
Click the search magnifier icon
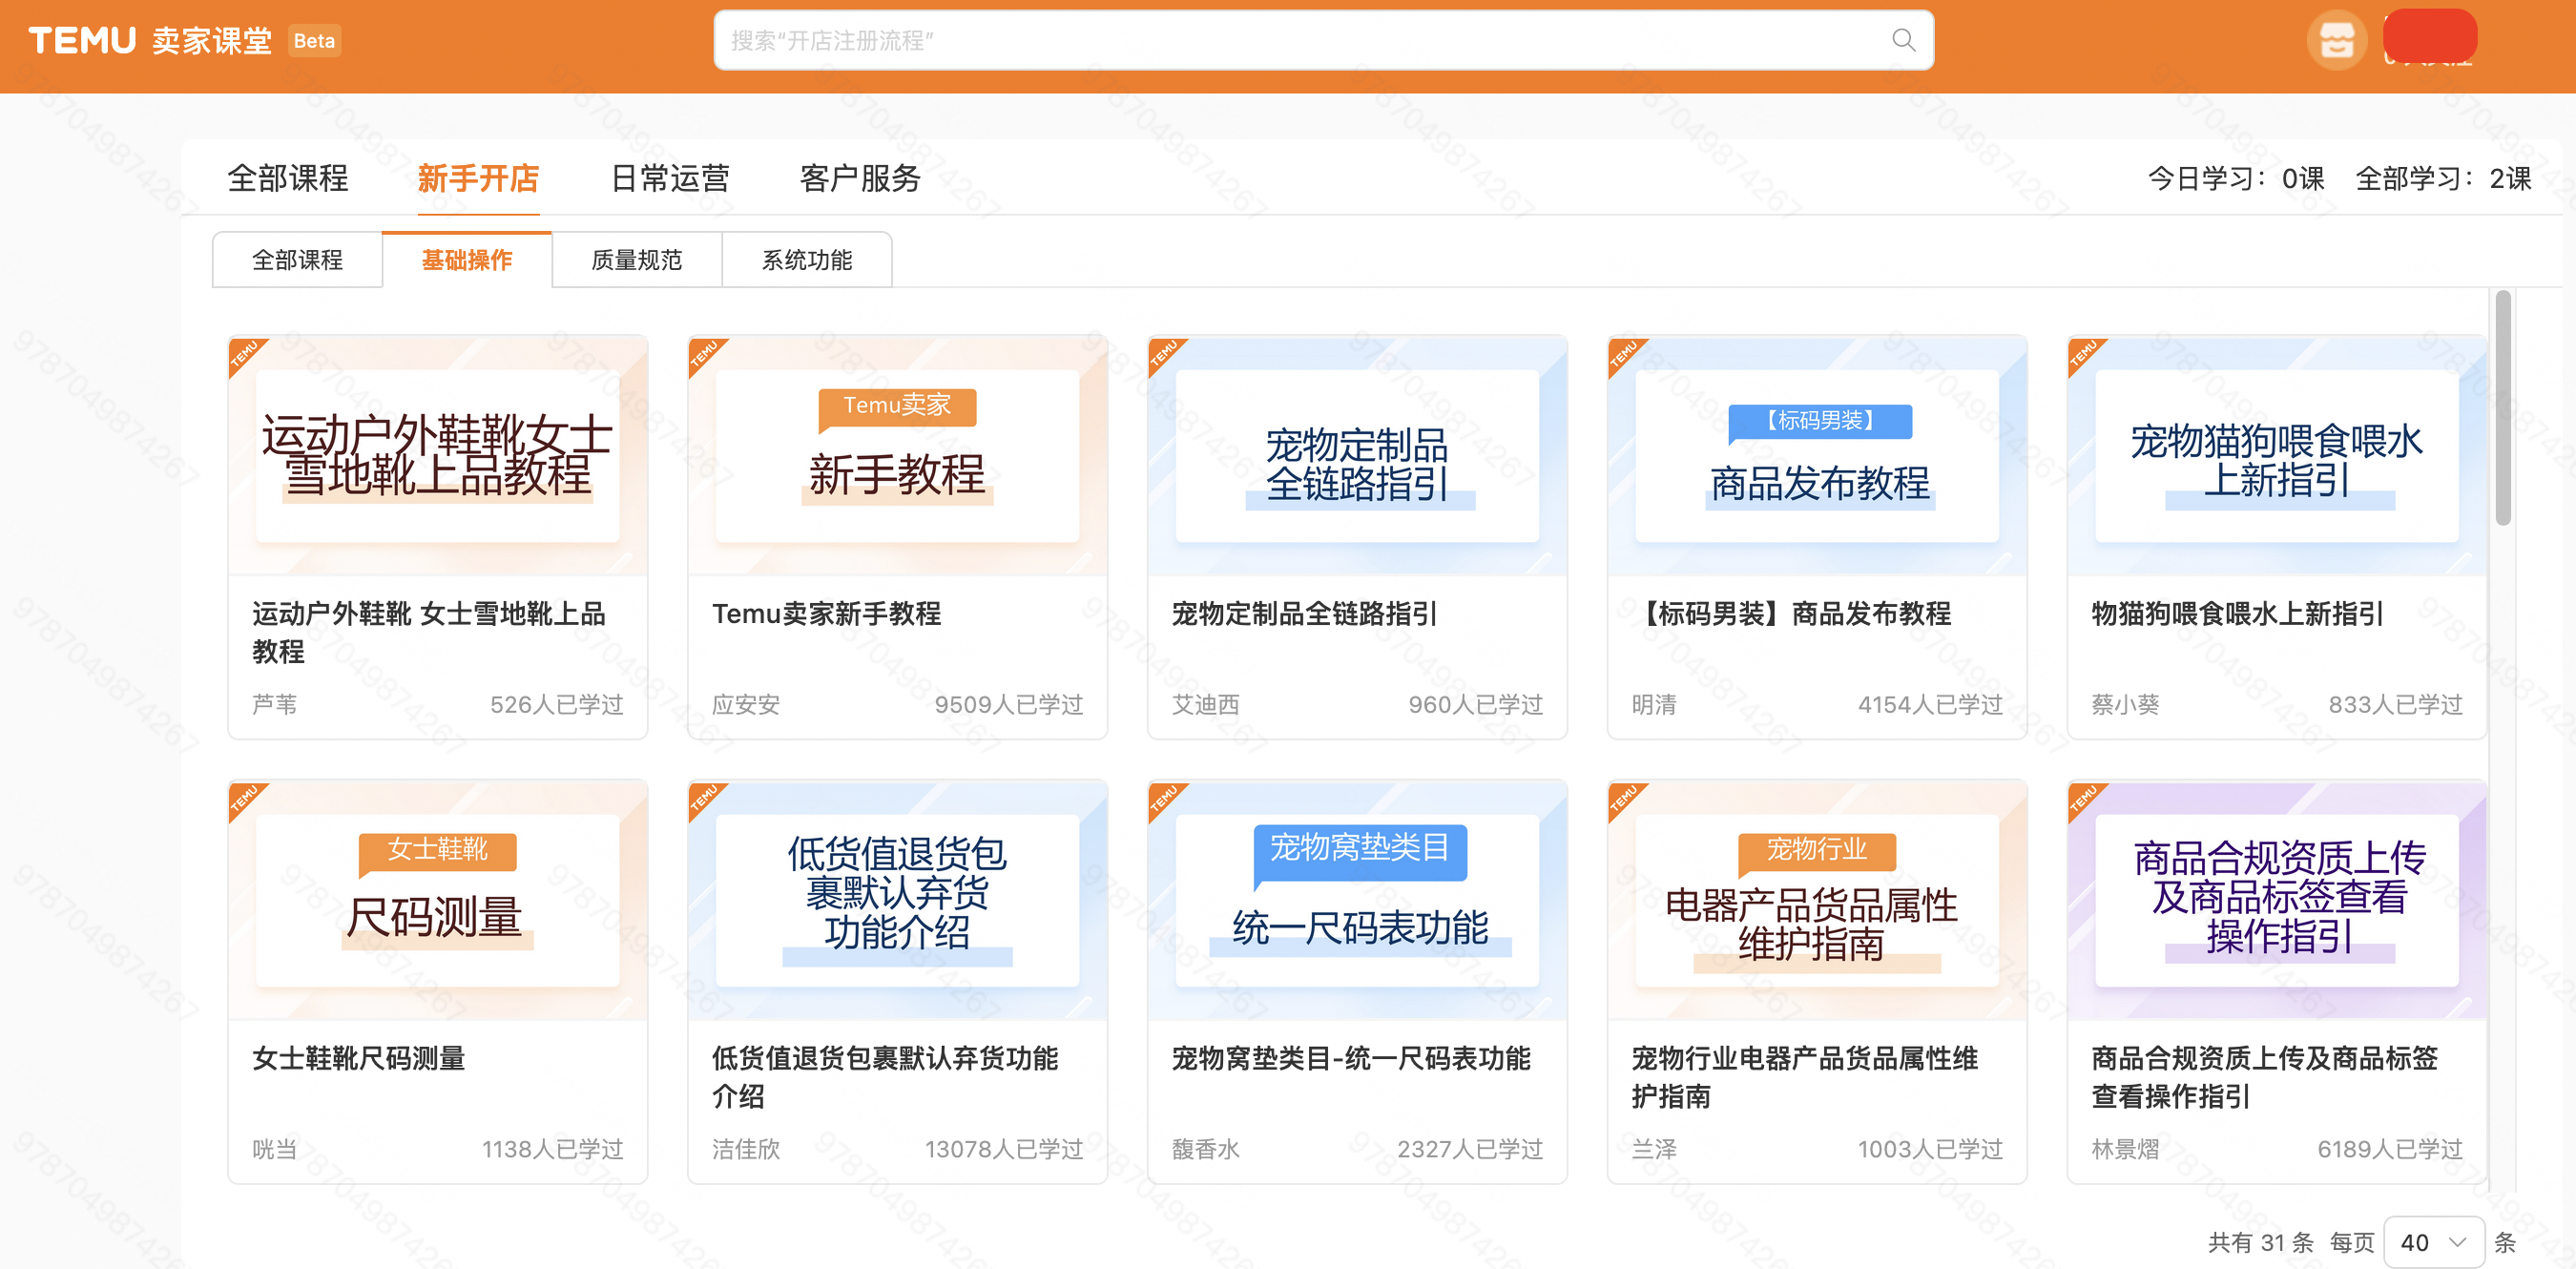[1903, 40]
